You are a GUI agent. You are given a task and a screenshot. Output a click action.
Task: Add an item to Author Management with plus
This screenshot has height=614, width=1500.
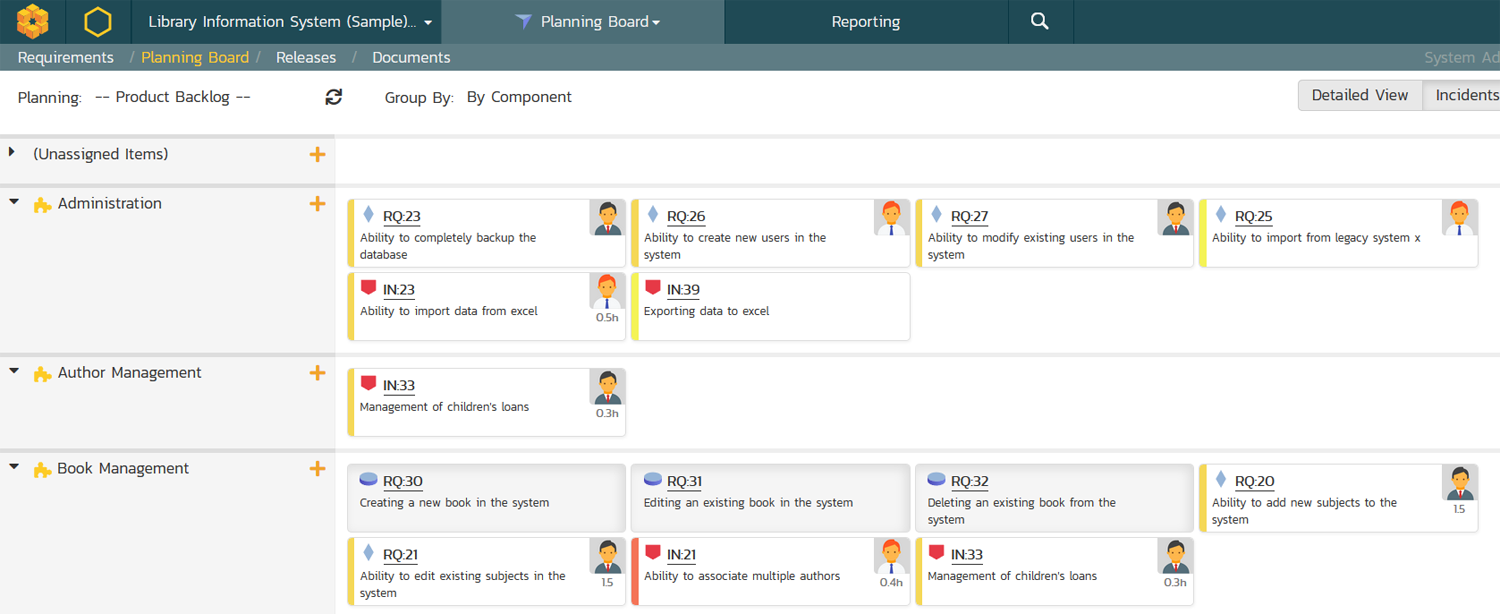click(317, 373)
